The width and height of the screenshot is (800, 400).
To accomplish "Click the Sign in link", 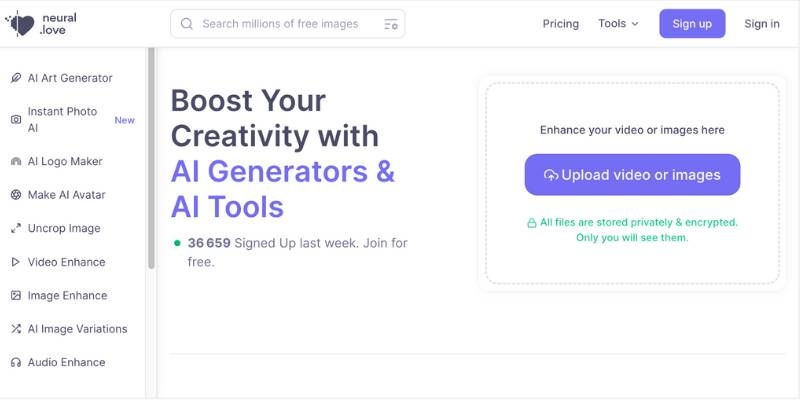I will (x=762, y=24).
